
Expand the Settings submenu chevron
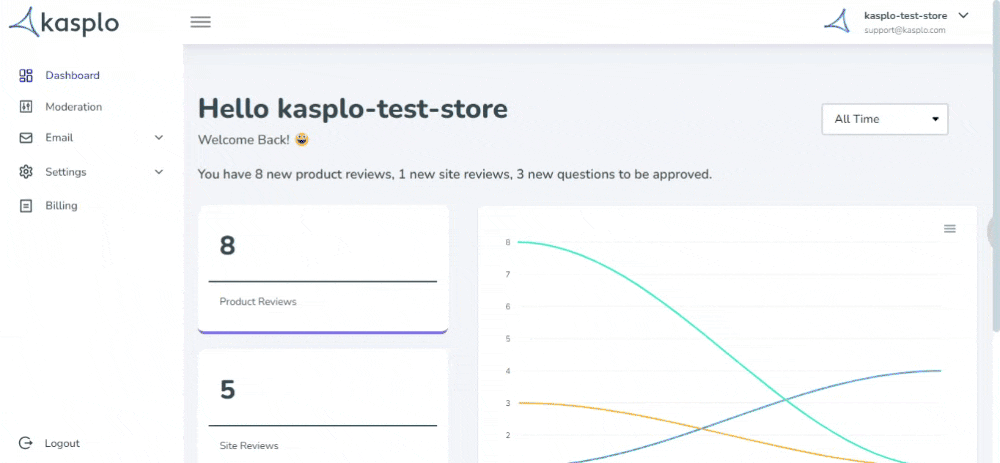pos(159,172)
